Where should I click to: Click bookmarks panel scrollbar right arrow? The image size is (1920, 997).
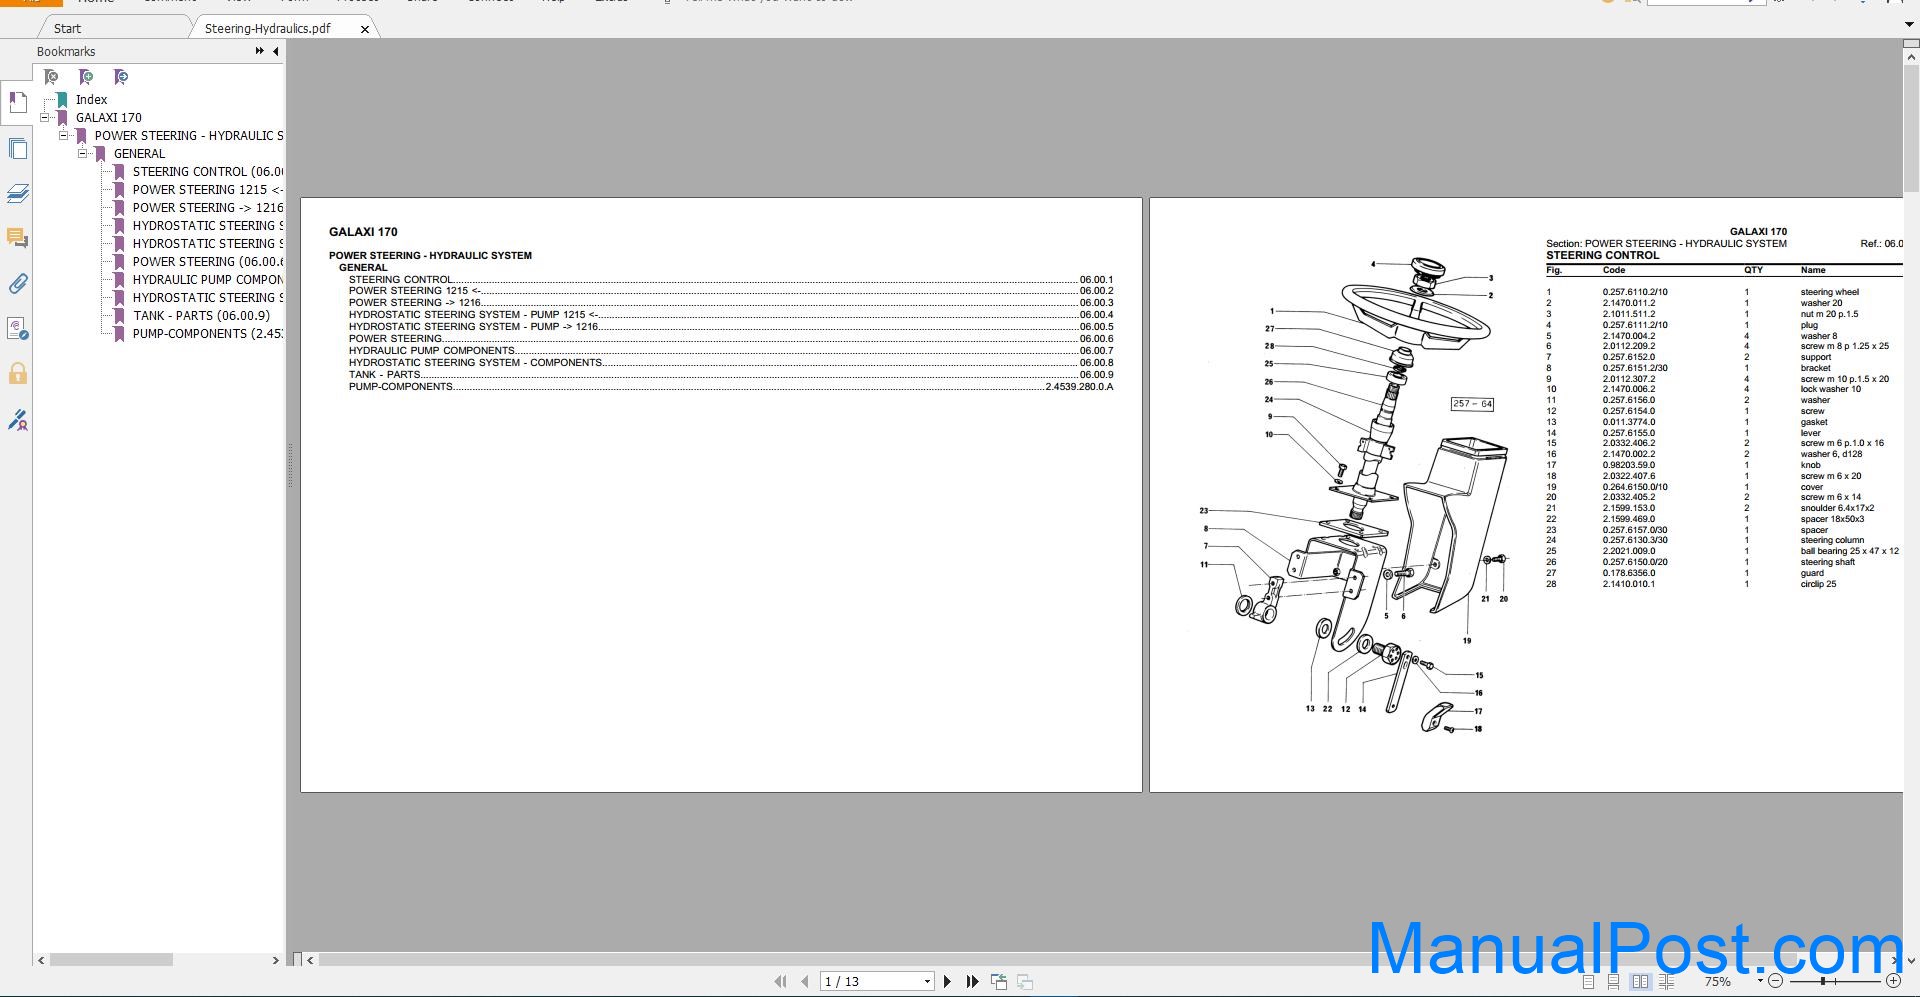275,960
